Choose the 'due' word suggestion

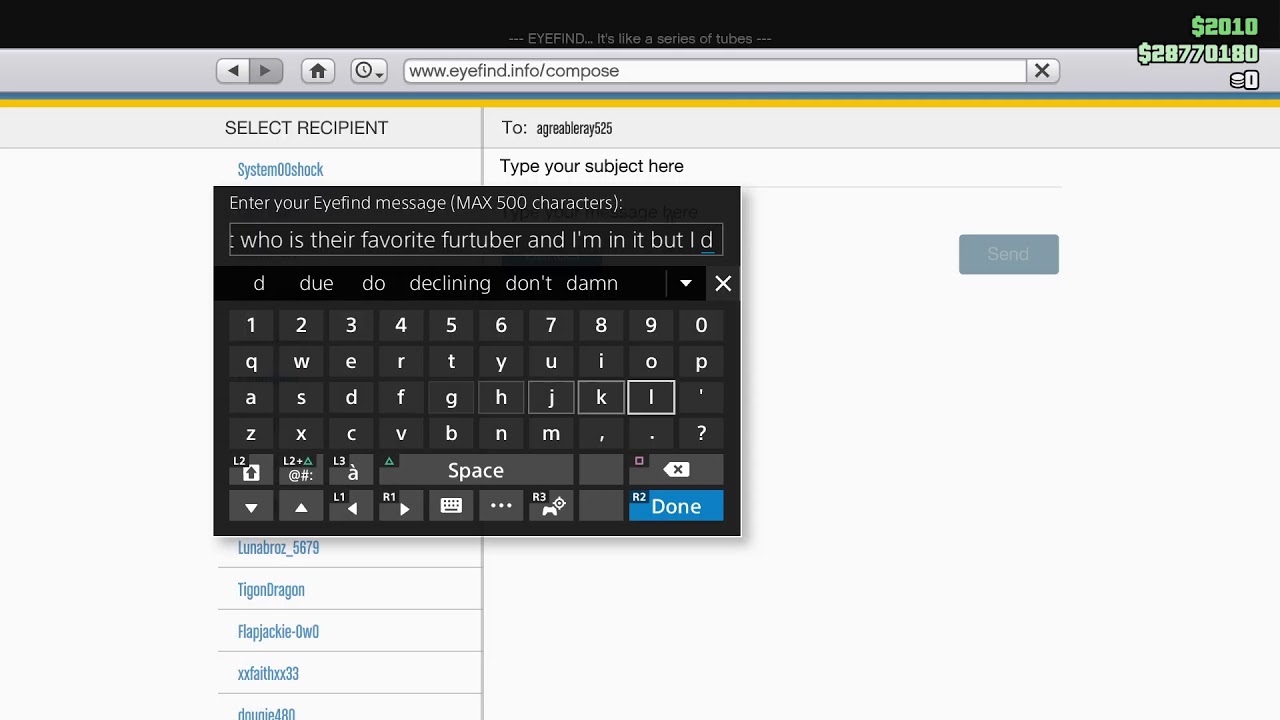tap(316, 283)
